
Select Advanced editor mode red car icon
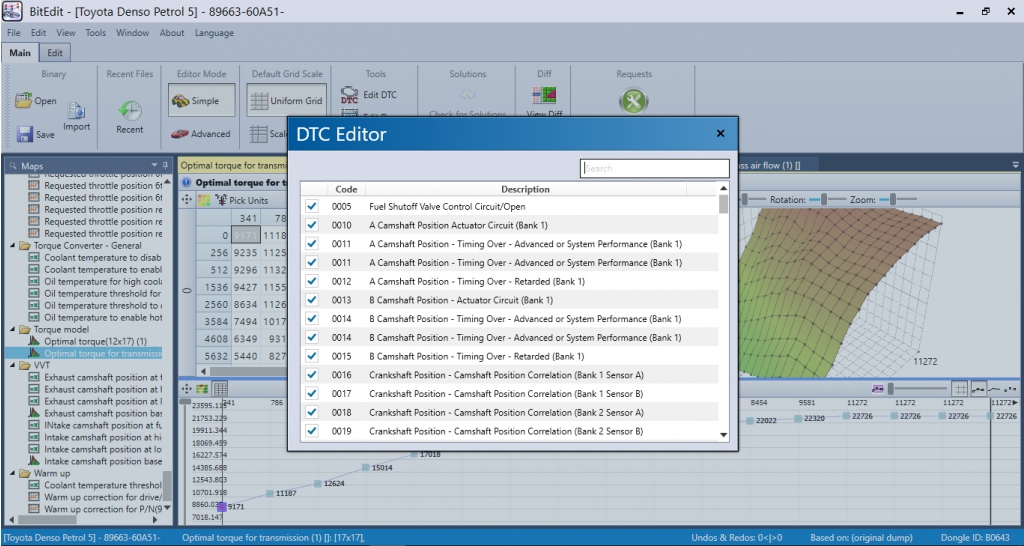180,134
